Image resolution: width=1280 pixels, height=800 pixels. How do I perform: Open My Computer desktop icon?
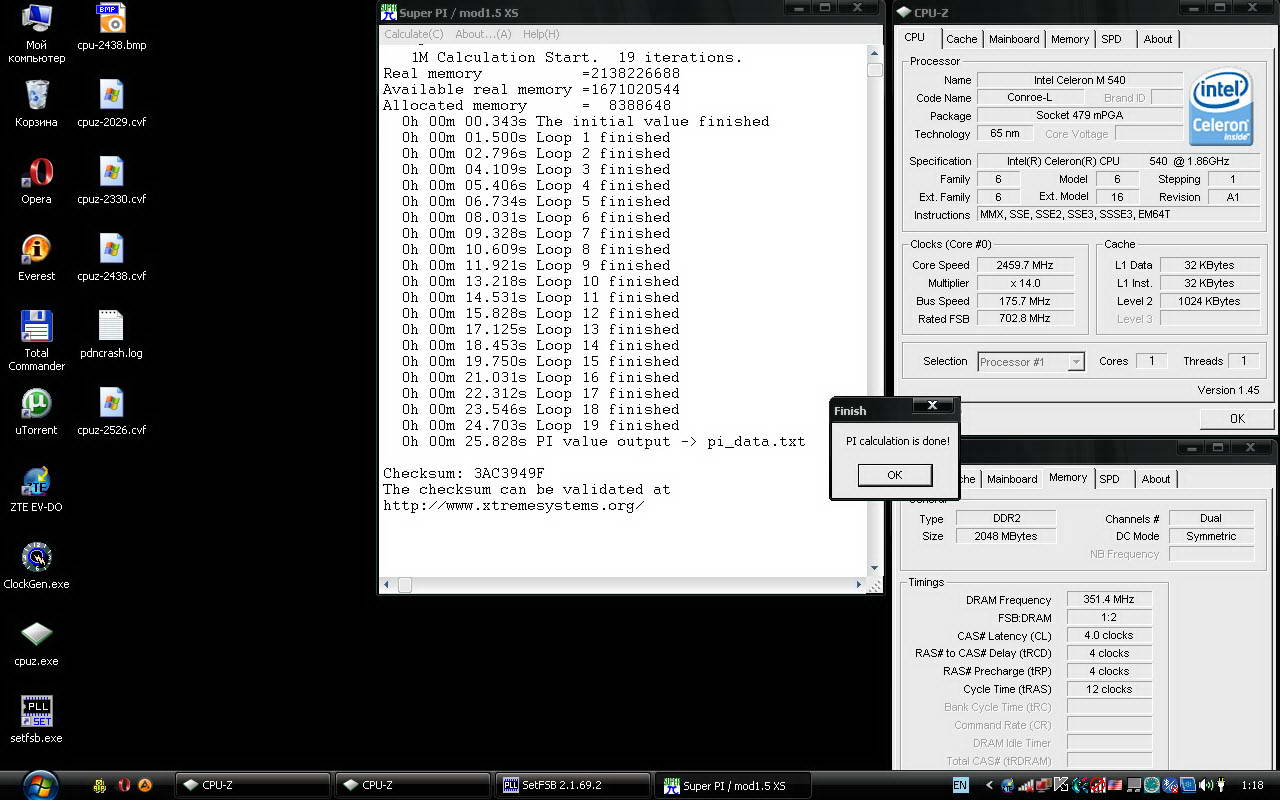tap(36, 32)
